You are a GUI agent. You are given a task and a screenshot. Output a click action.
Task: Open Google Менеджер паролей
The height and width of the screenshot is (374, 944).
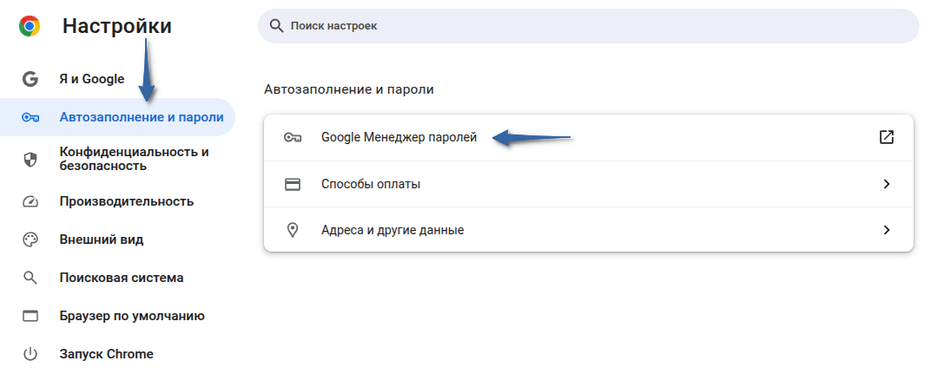point(589,138)
